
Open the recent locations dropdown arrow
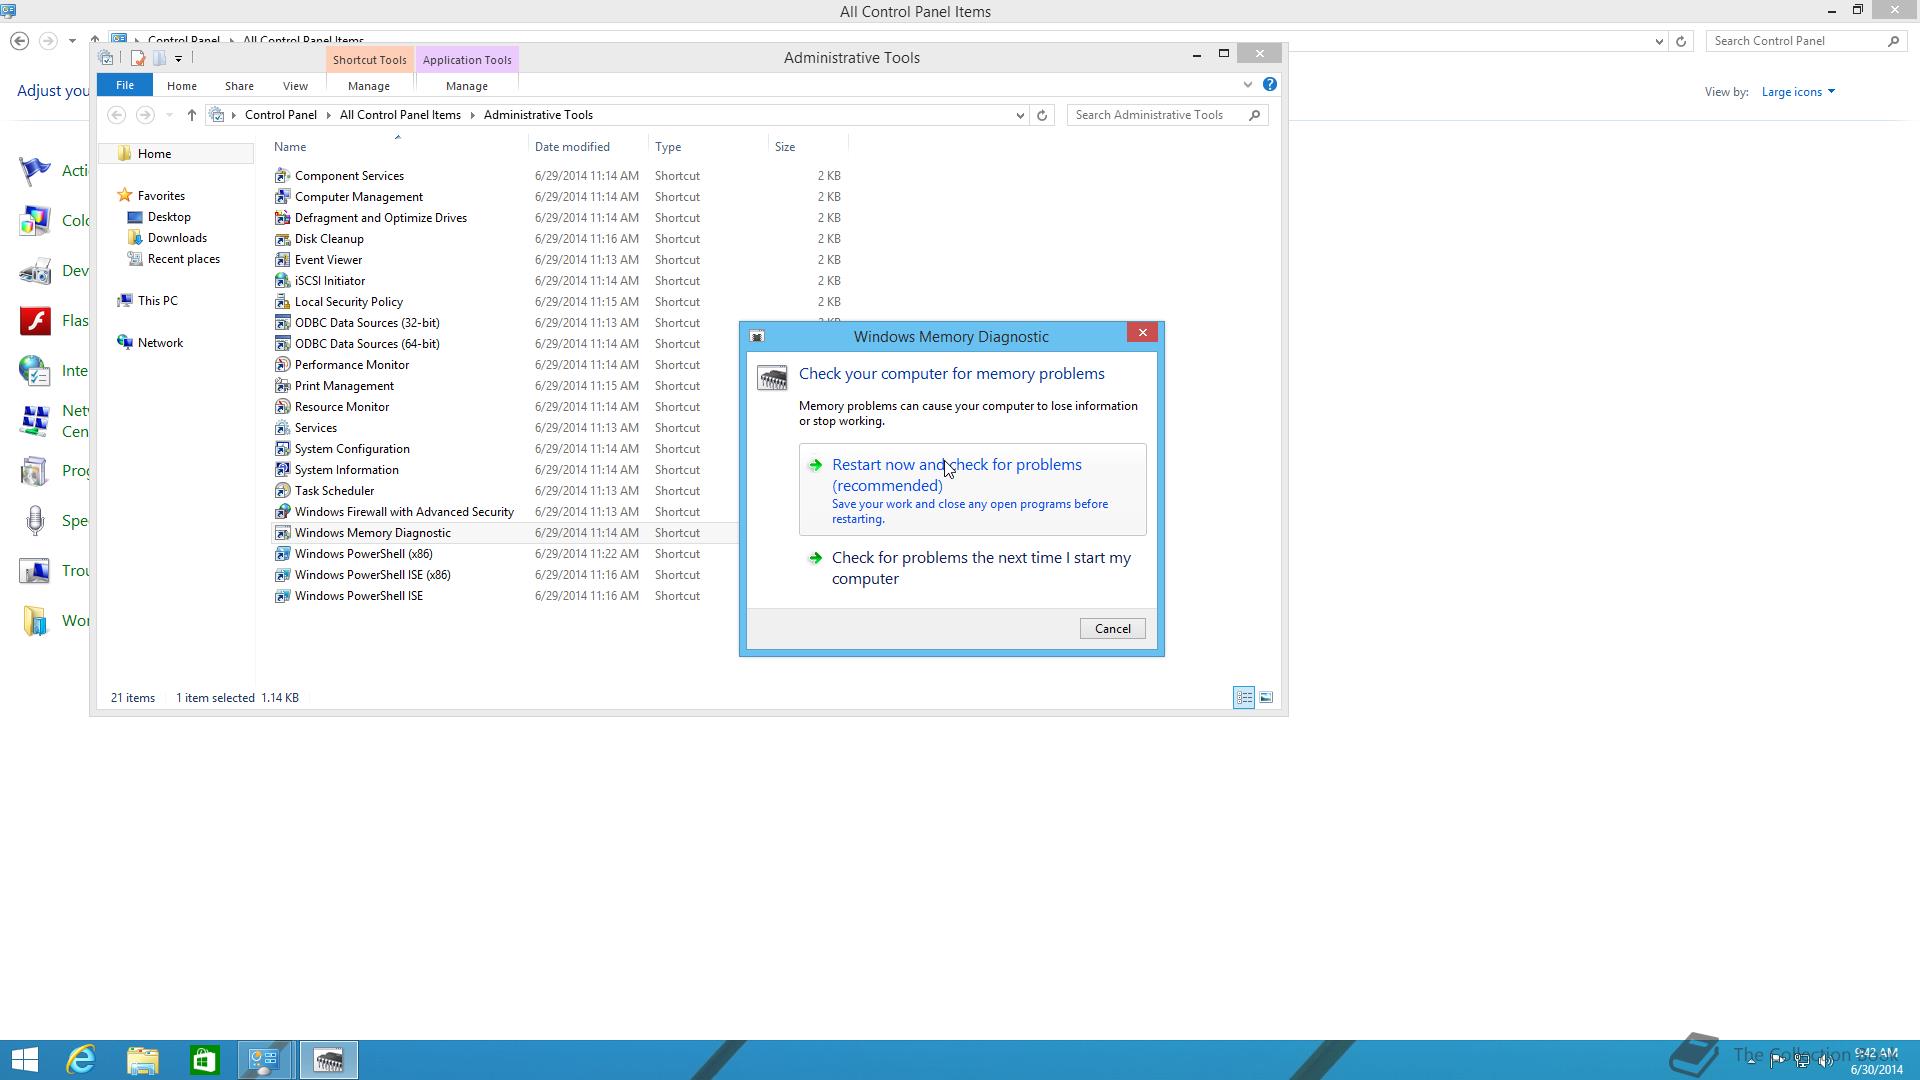(169, 115)
